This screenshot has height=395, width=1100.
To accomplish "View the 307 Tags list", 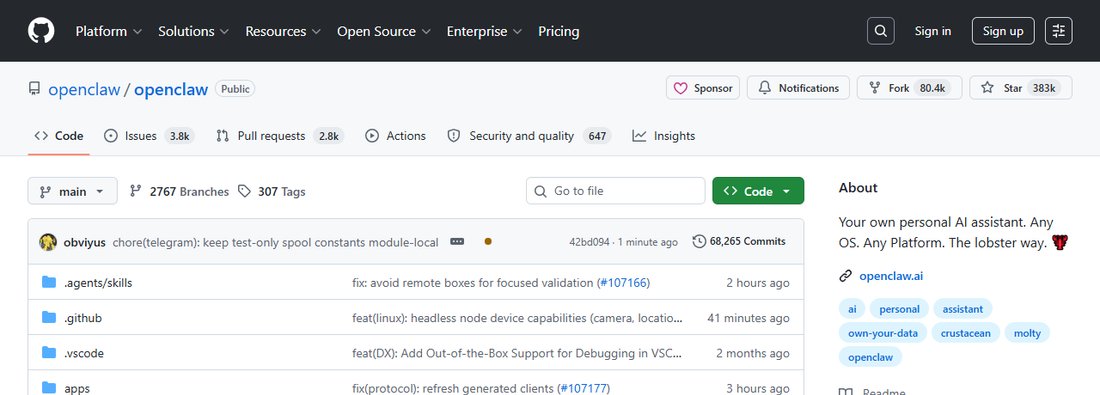I will click(x=271, y=191).
